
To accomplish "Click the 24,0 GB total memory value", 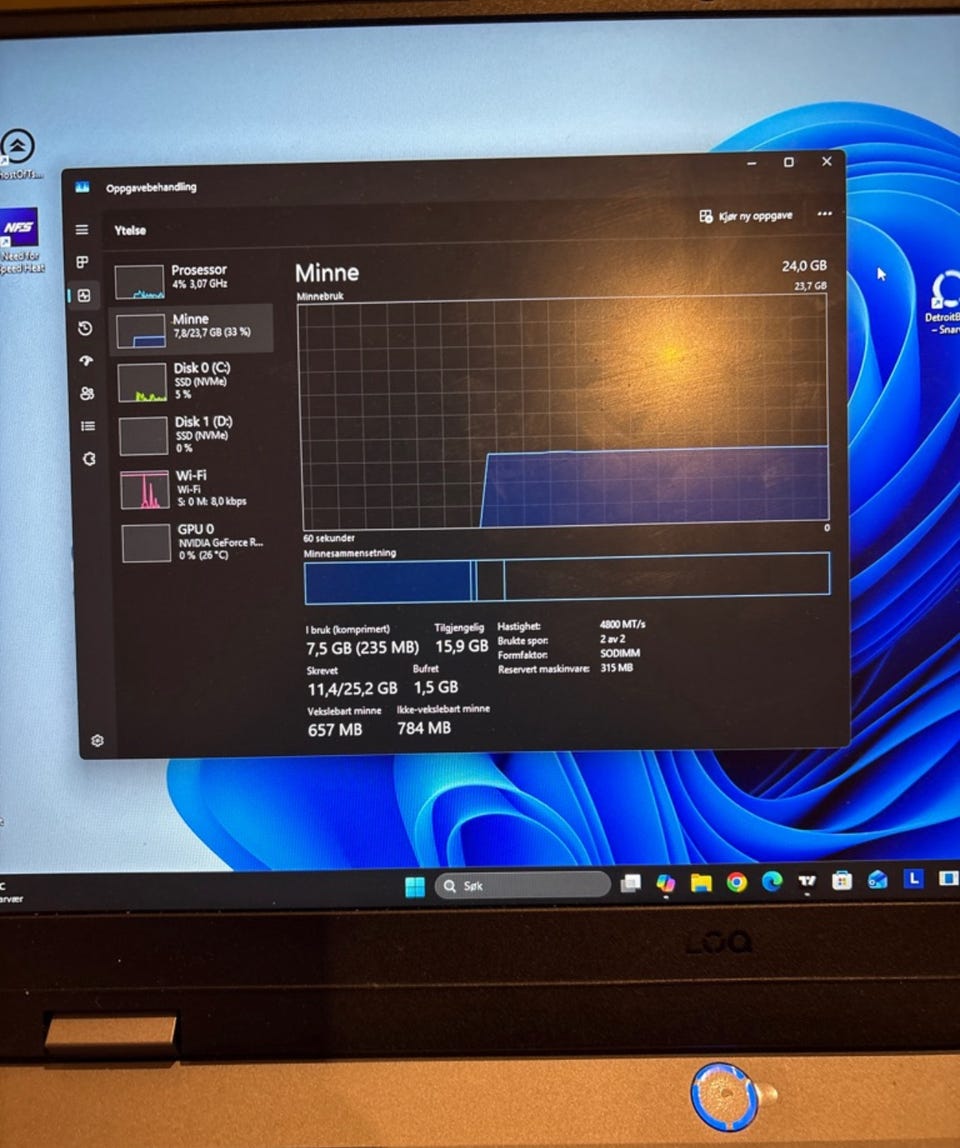I will [x=804, y=266].
